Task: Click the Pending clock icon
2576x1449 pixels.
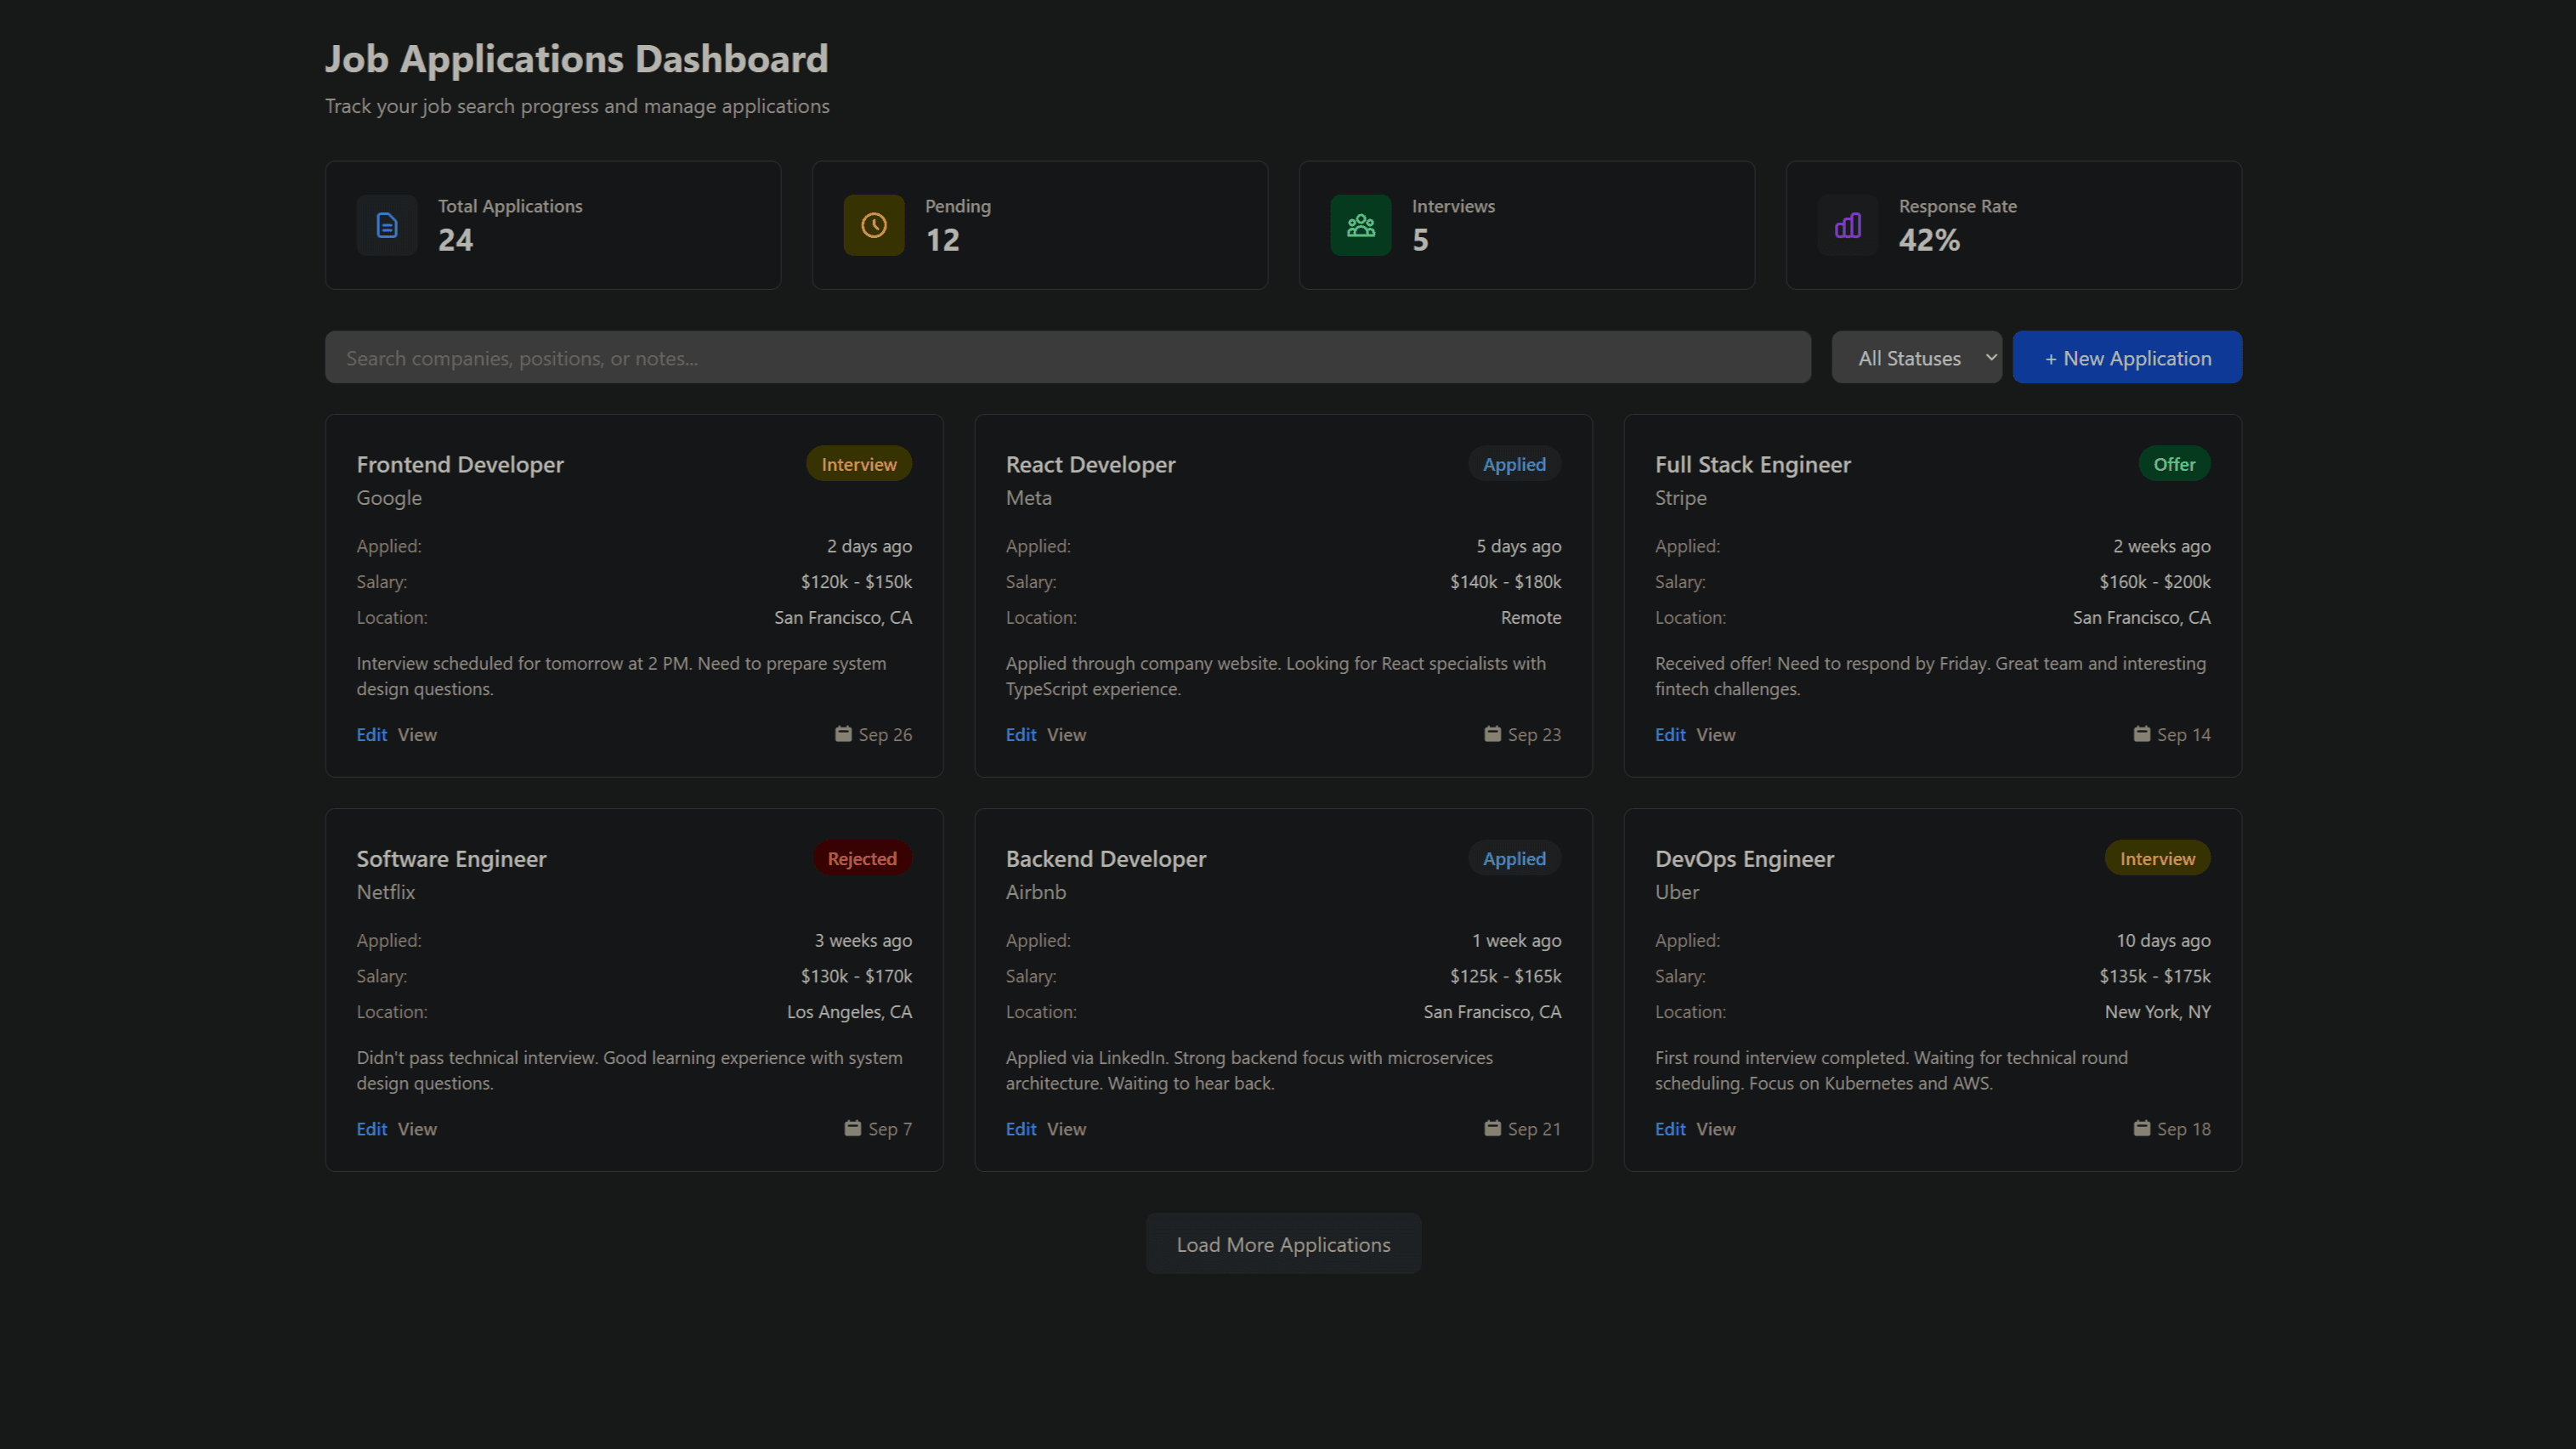Action: (x=873, y=225)
